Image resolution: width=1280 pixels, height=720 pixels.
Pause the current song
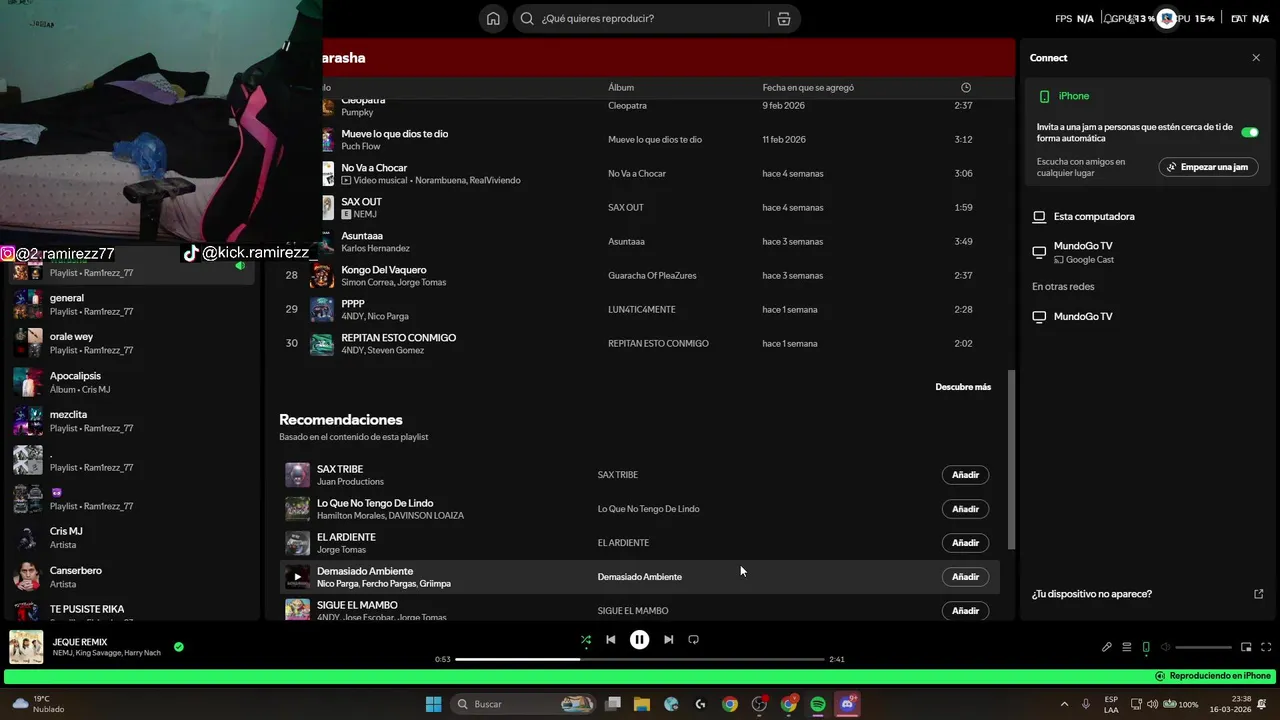pyautogui.click(x=640, y=640)
